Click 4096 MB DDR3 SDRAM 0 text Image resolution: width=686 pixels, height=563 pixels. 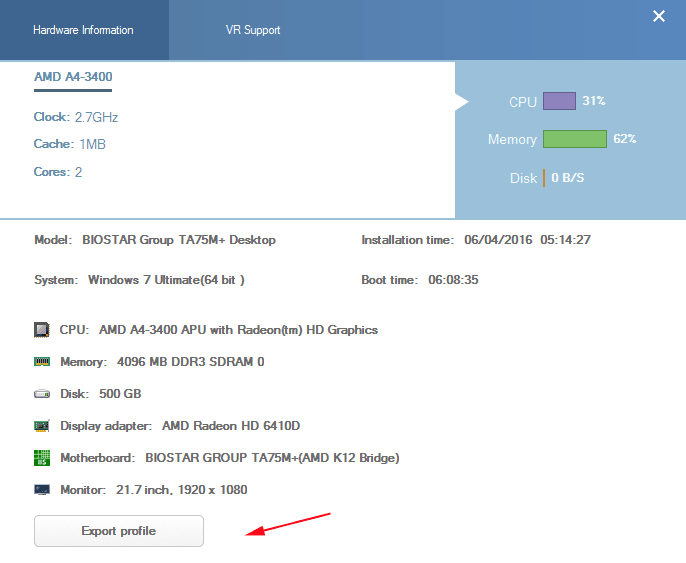191,362
